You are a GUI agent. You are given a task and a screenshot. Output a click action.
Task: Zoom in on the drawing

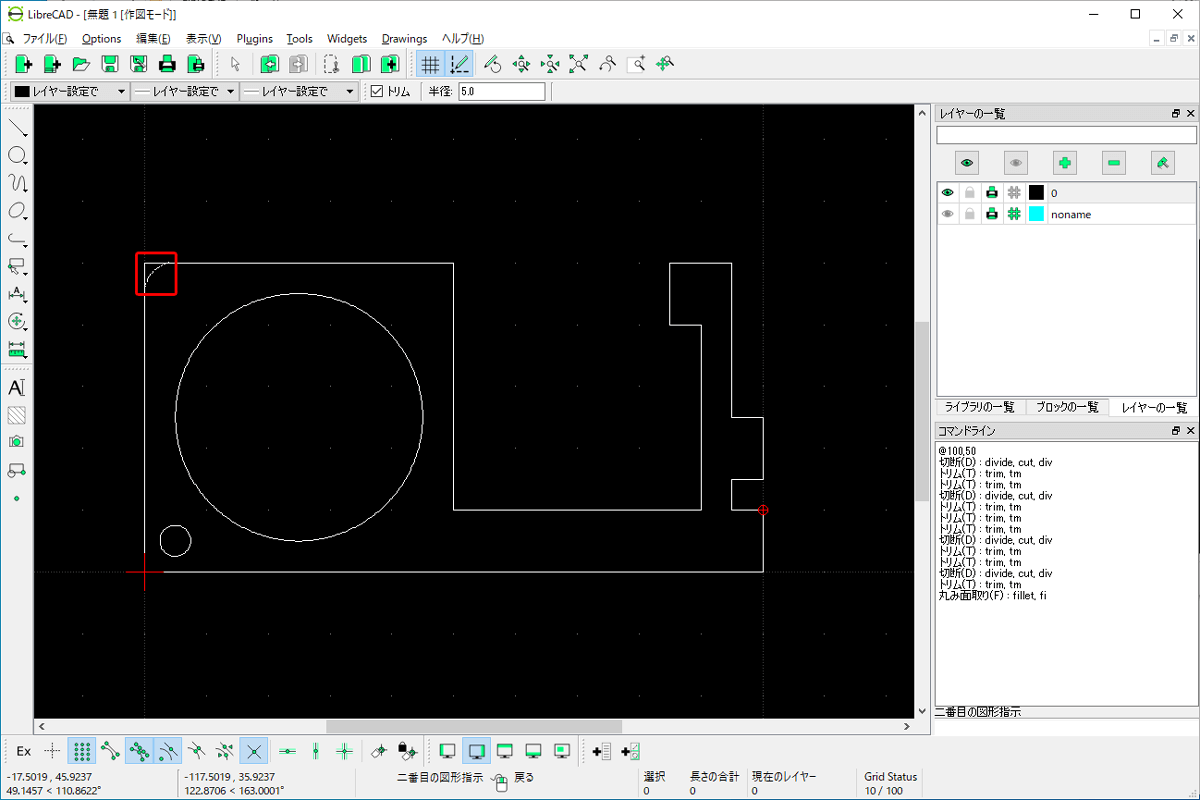pos(521,64)
